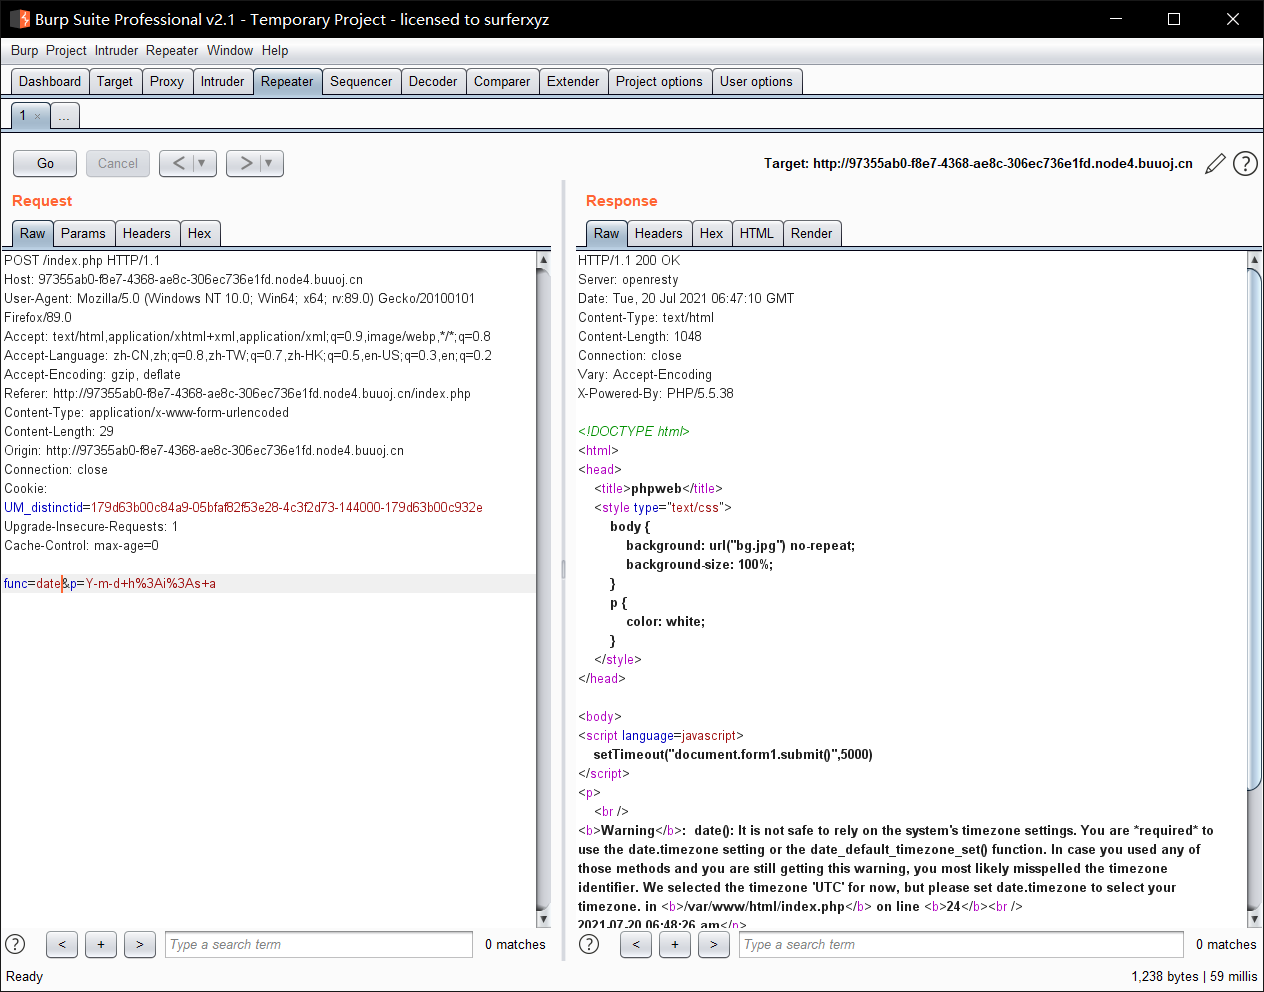Click the Burp Suite logo in title bar
This screenshot has height=992, width=1264.
click(x=20, y=19)
